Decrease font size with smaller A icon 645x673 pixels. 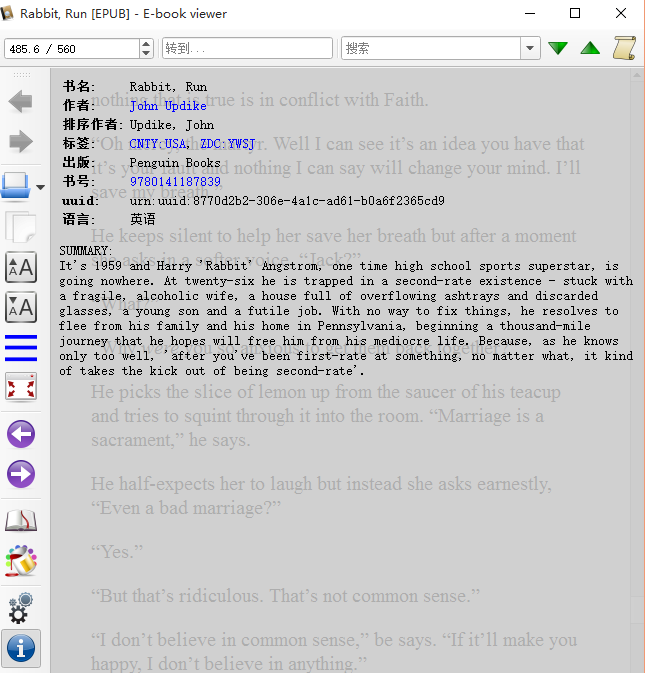click(21, 306)
